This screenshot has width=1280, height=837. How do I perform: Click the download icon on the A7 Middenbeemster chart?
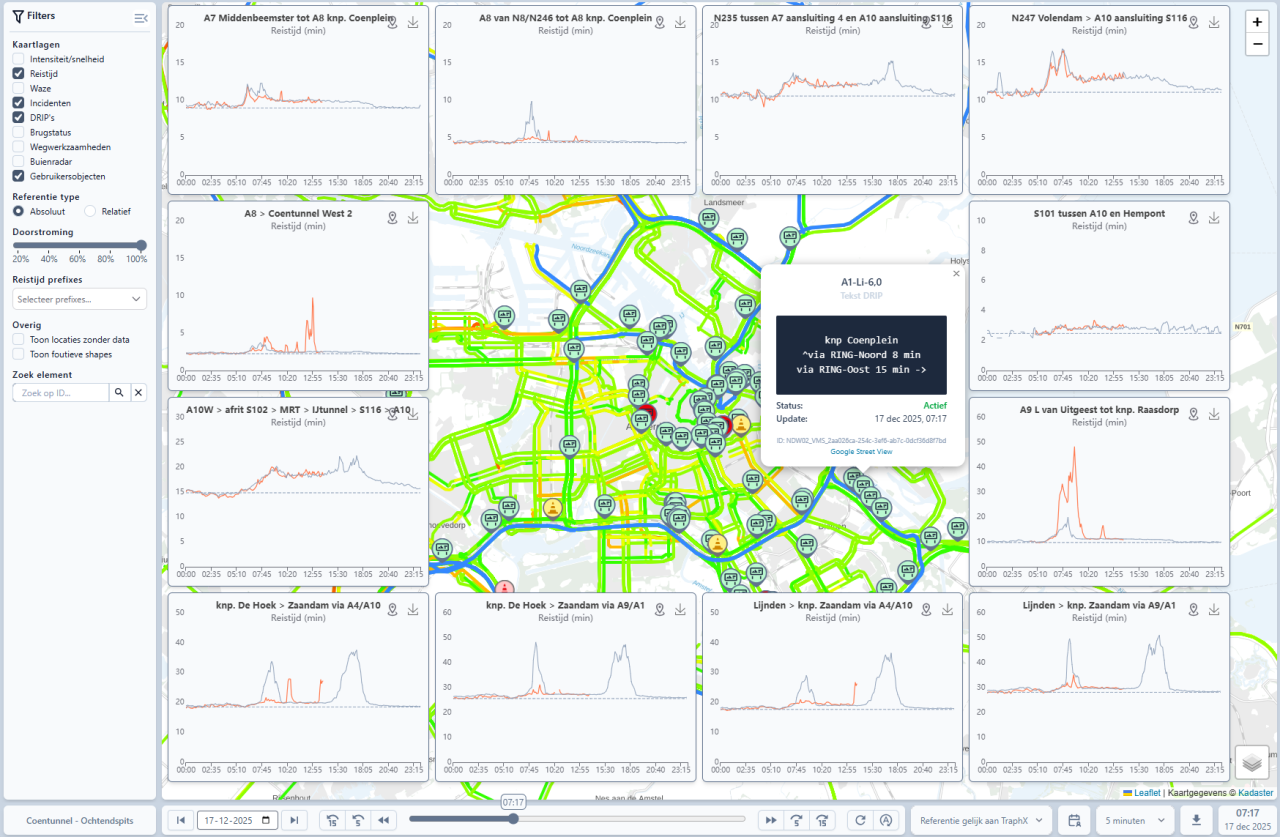click(412, 21)
